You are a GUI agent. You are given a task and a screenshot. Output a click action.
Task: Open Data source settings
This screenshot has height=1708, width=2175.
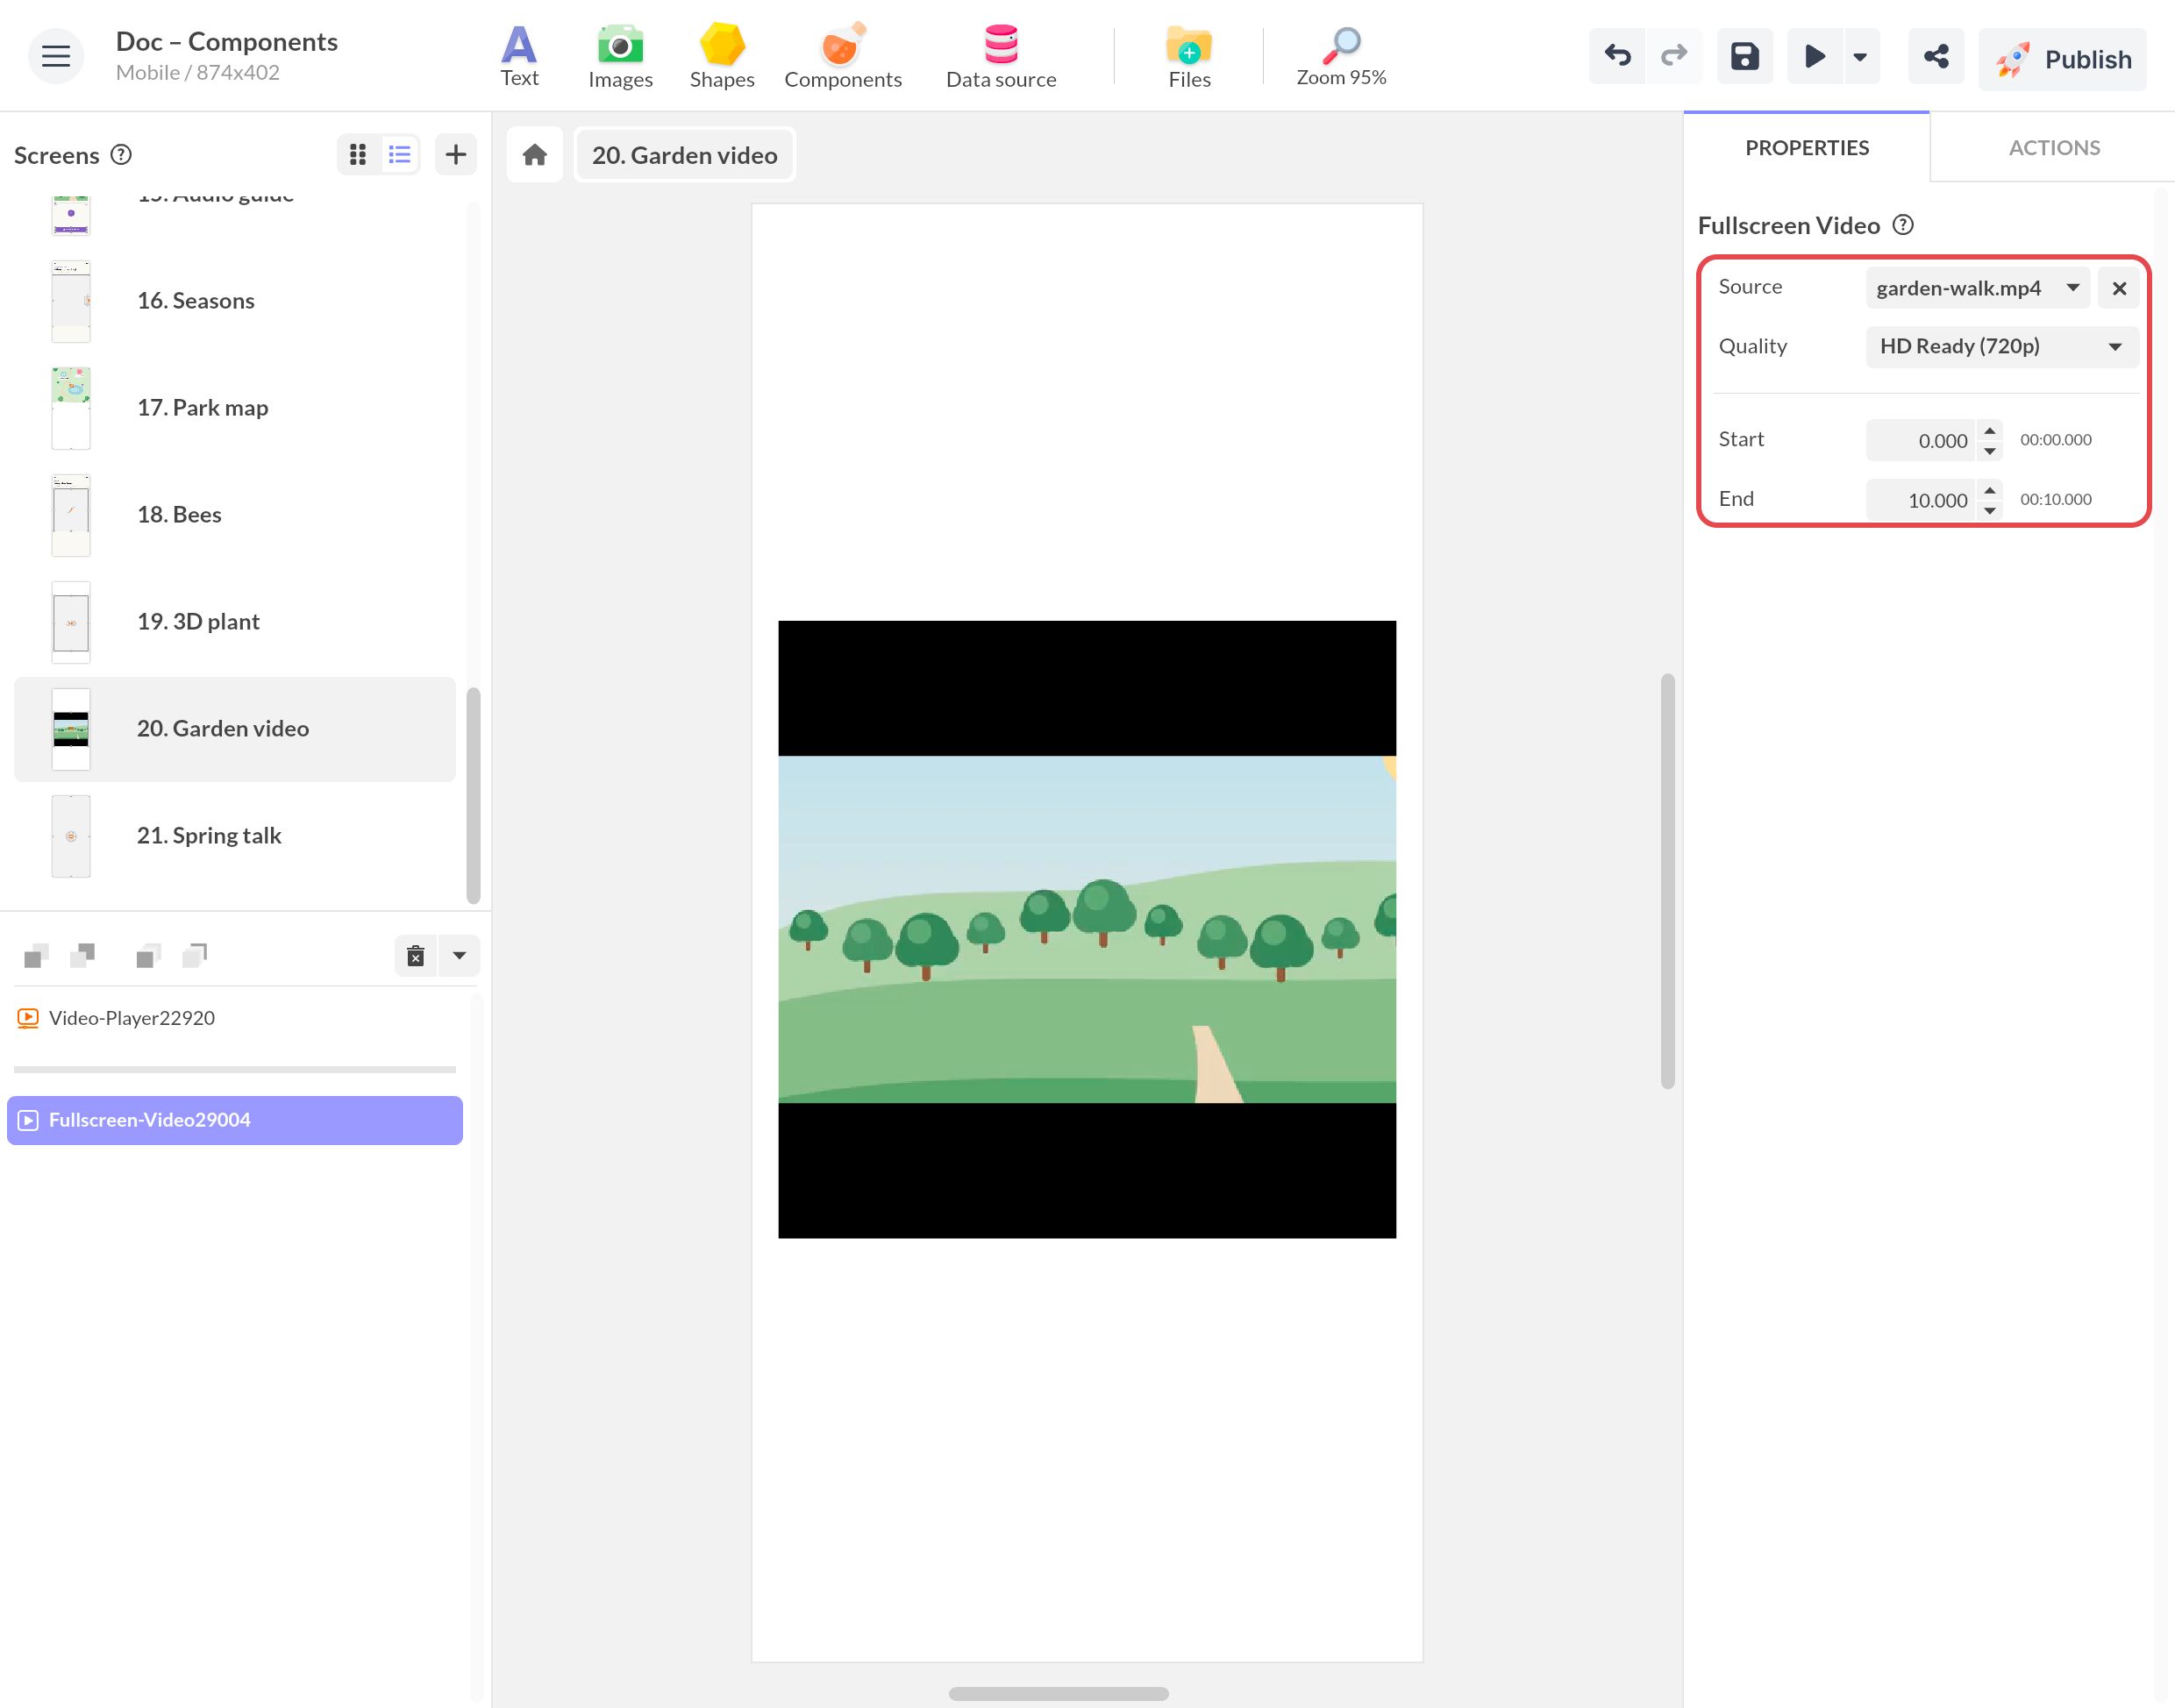point(1000,57)
